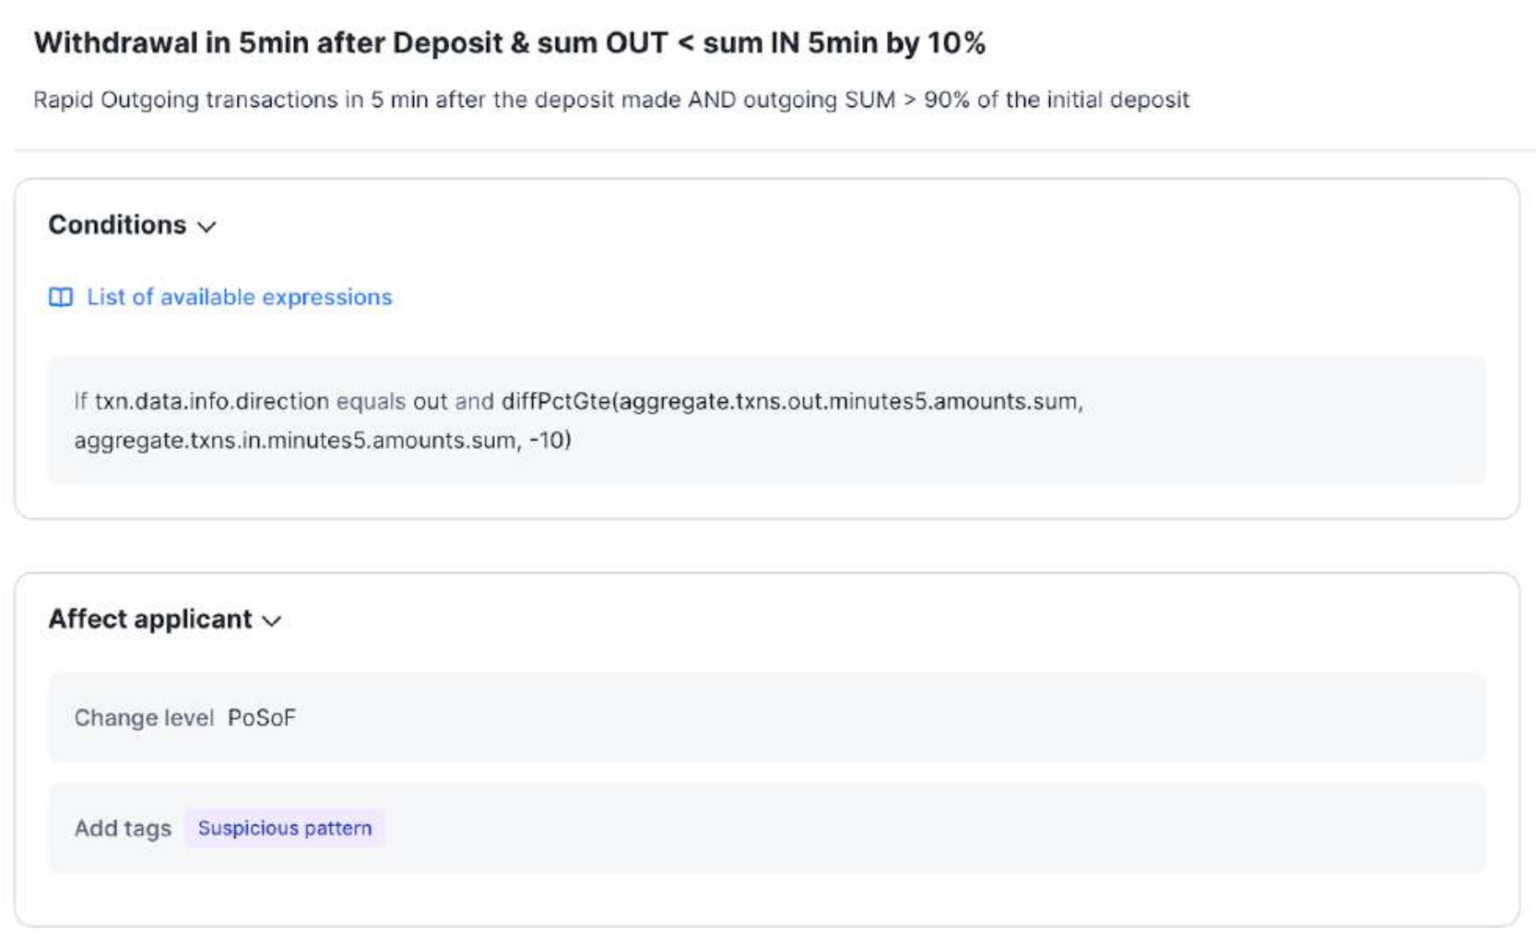This screenshot has height=942, width=1536.
Task: Click the Change level label
Action: (x=143, y=718)
